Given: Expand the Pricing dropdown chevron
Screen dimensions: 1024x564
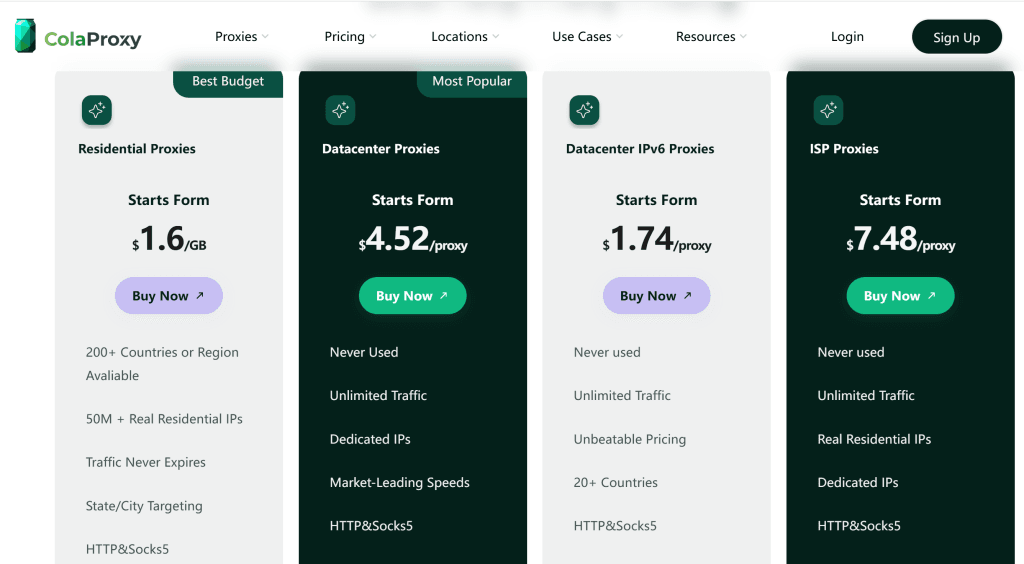Looking at the screenshot, I should [373, 37].
